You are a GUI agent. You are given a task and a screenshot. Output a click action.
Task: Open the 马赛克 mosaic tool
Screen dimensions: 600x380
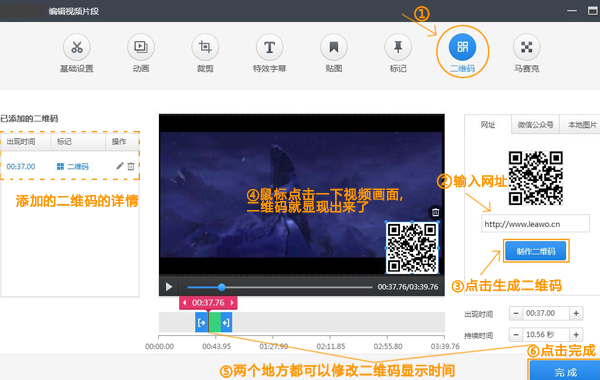(x=527, y=47)
